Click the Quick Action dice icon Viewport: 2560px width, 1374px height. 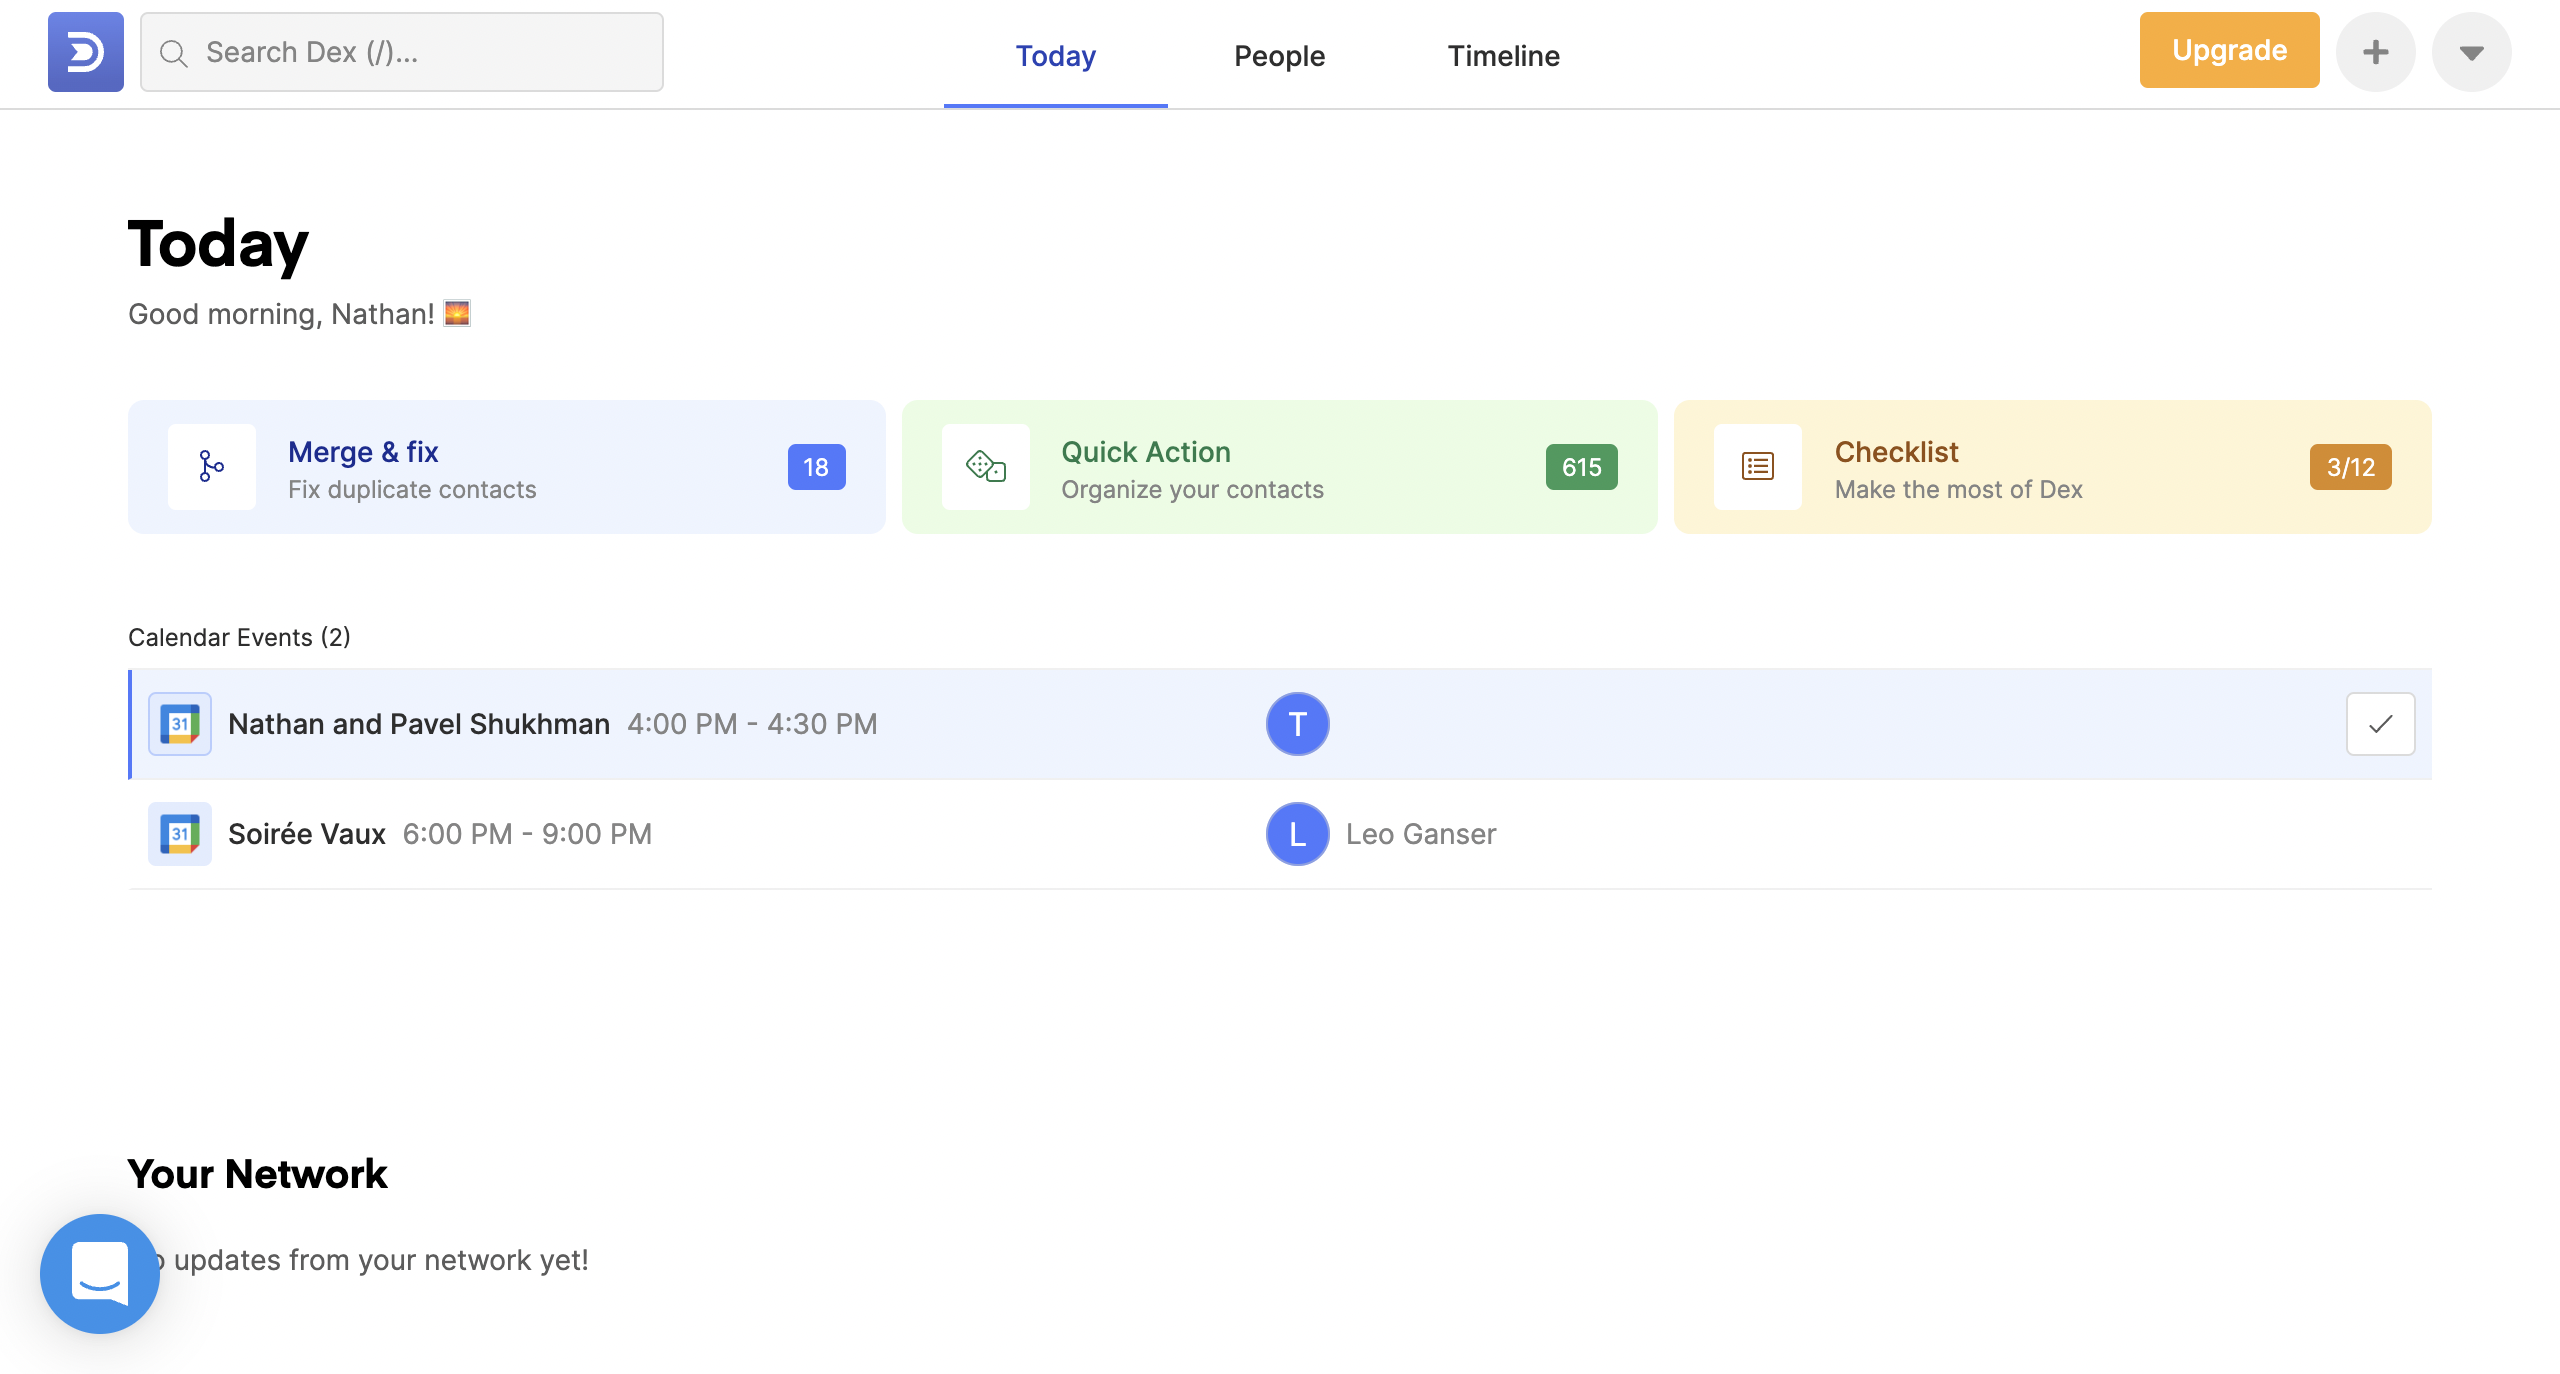[x=986, y=467]
